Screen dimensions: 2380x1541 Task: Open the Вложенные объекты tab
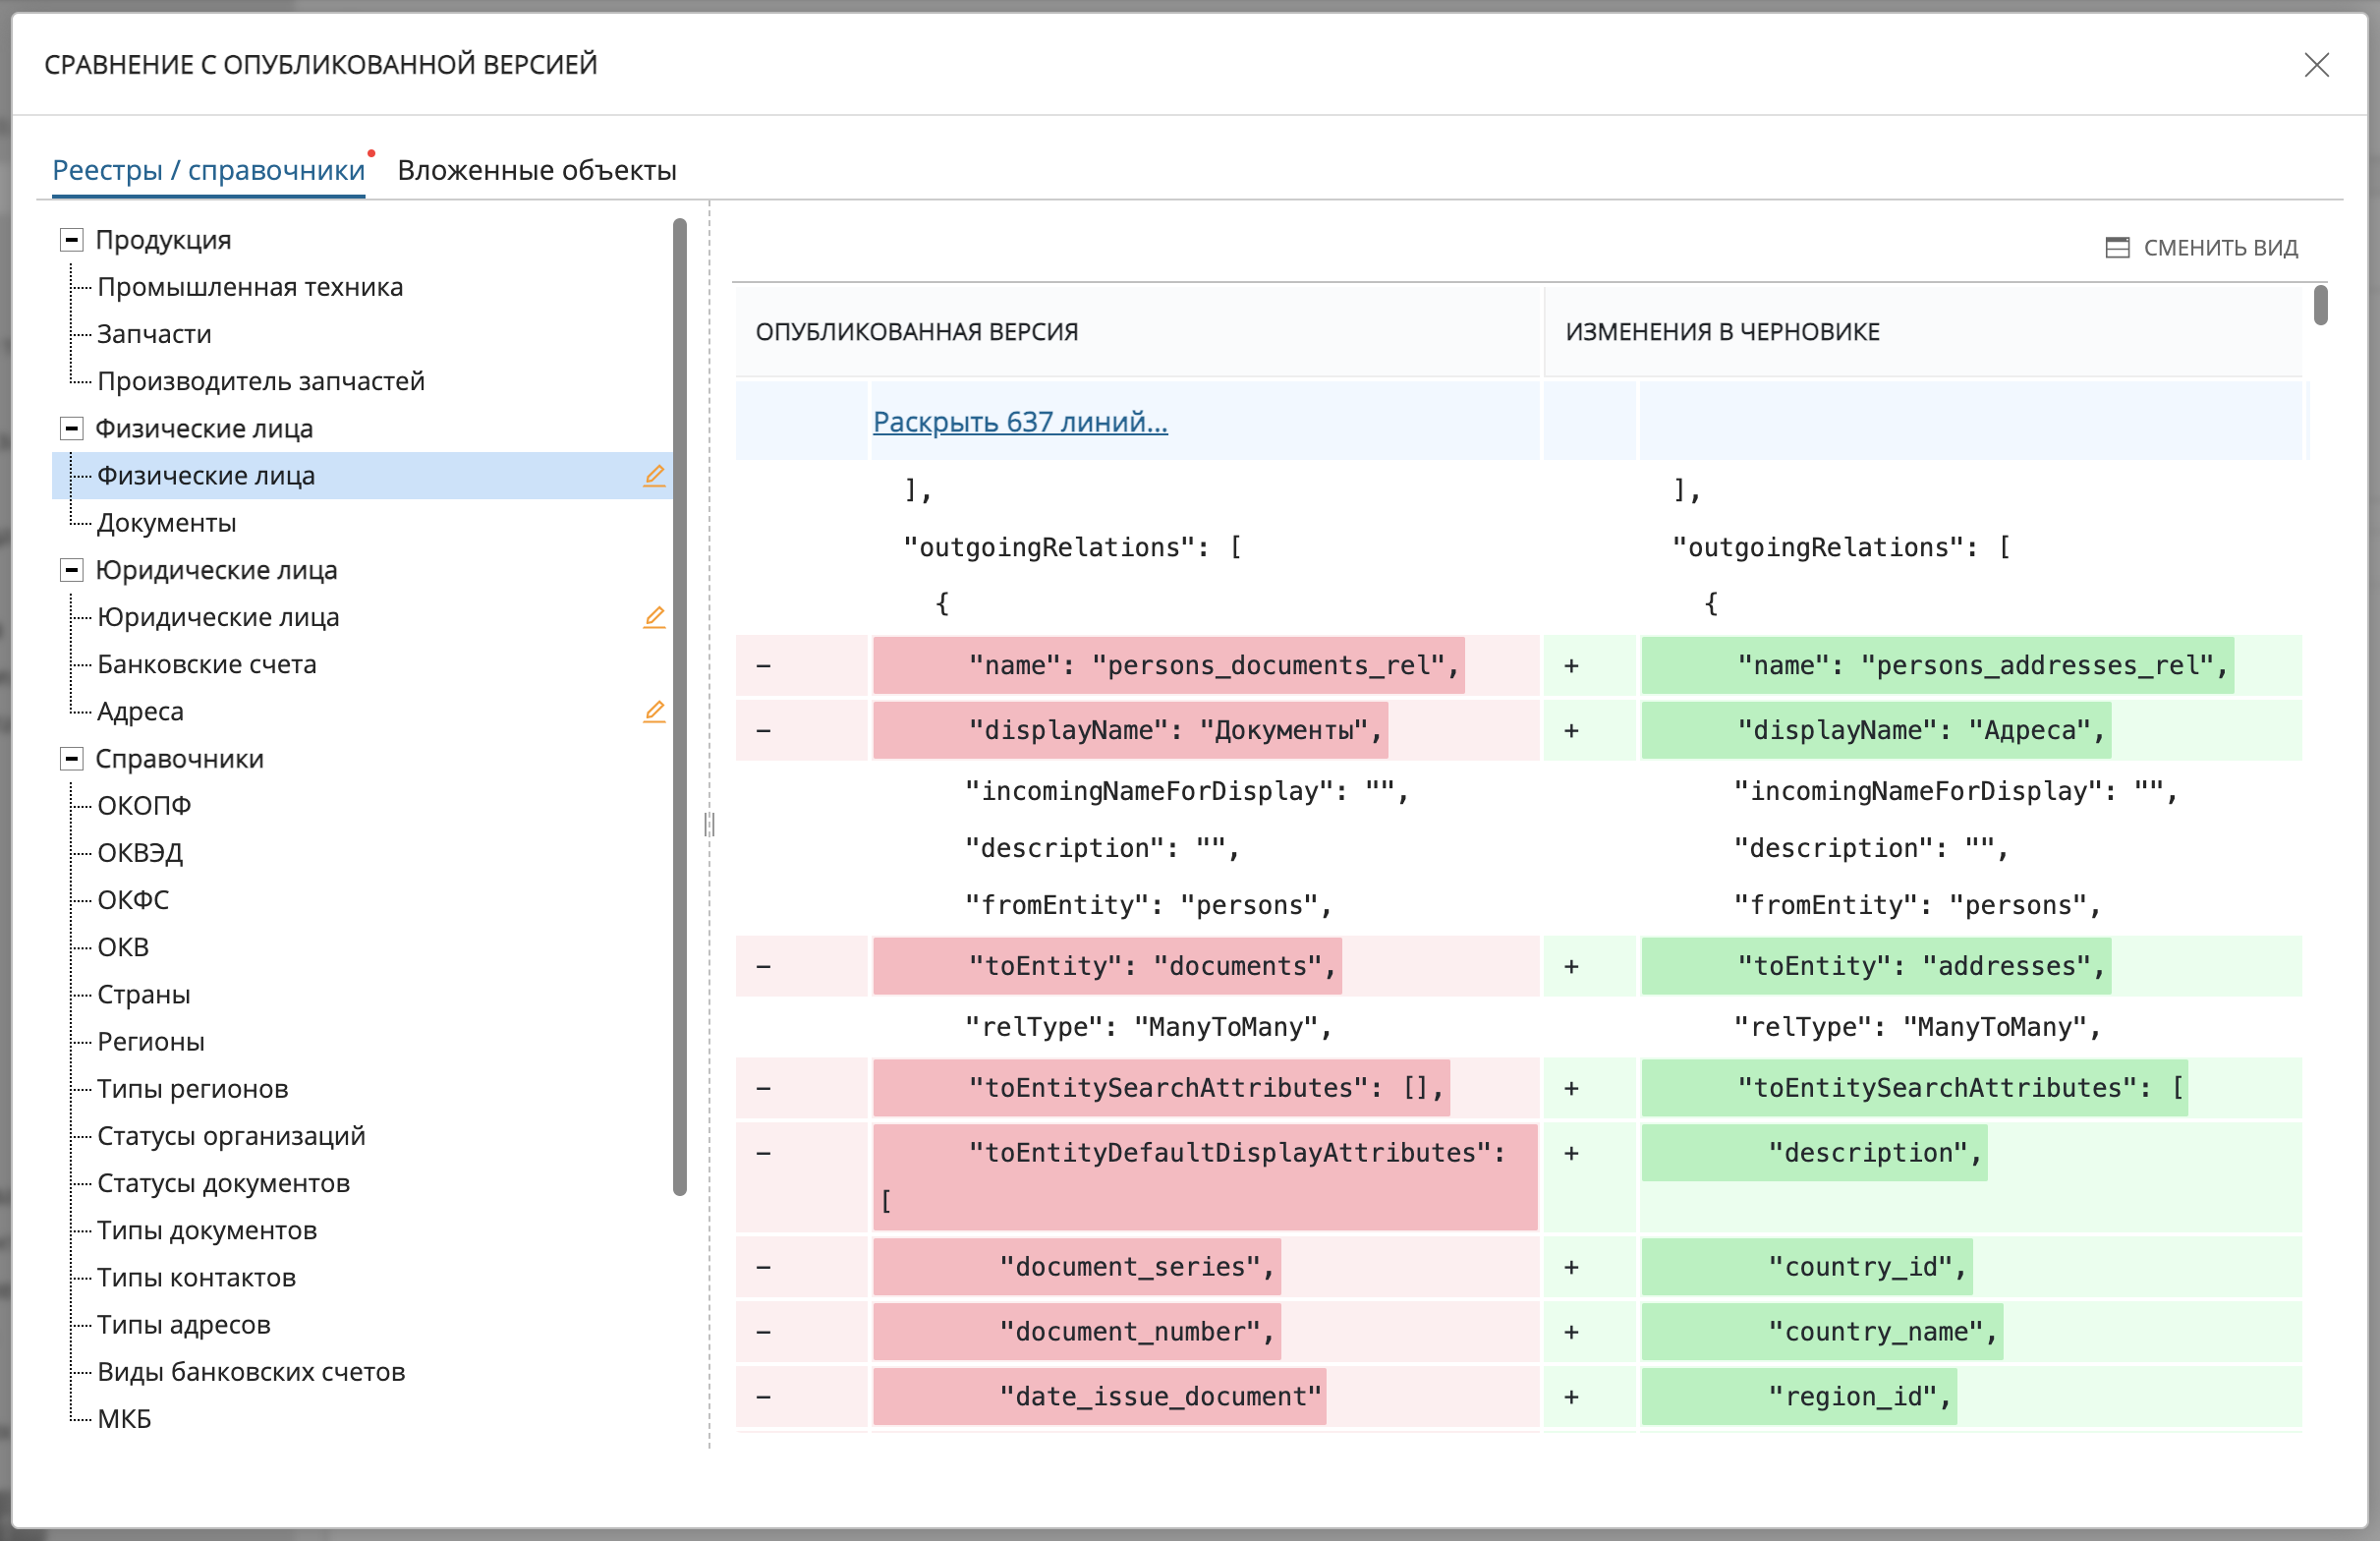click(x=537, y=170)
